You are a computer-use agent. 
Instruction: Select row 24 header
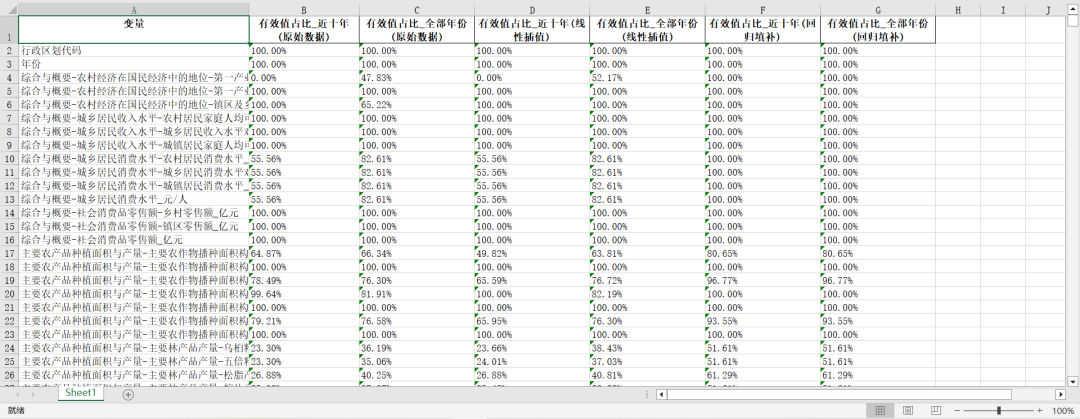[9, 348]
